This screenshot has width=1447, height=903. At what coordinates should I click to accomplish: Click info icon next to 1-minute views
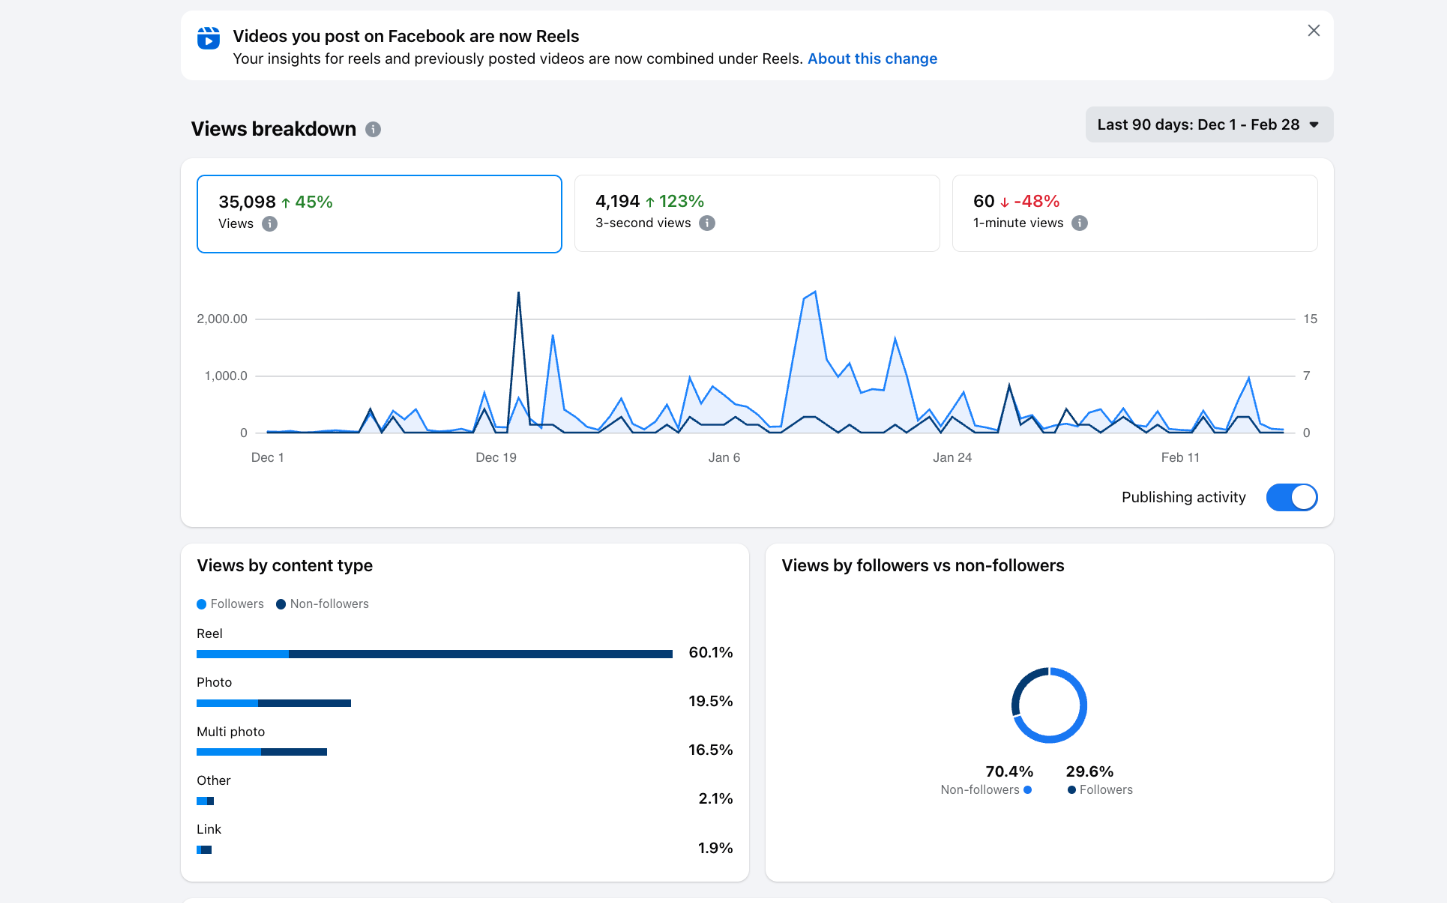pyautogui.click(x=1079, y=223)
